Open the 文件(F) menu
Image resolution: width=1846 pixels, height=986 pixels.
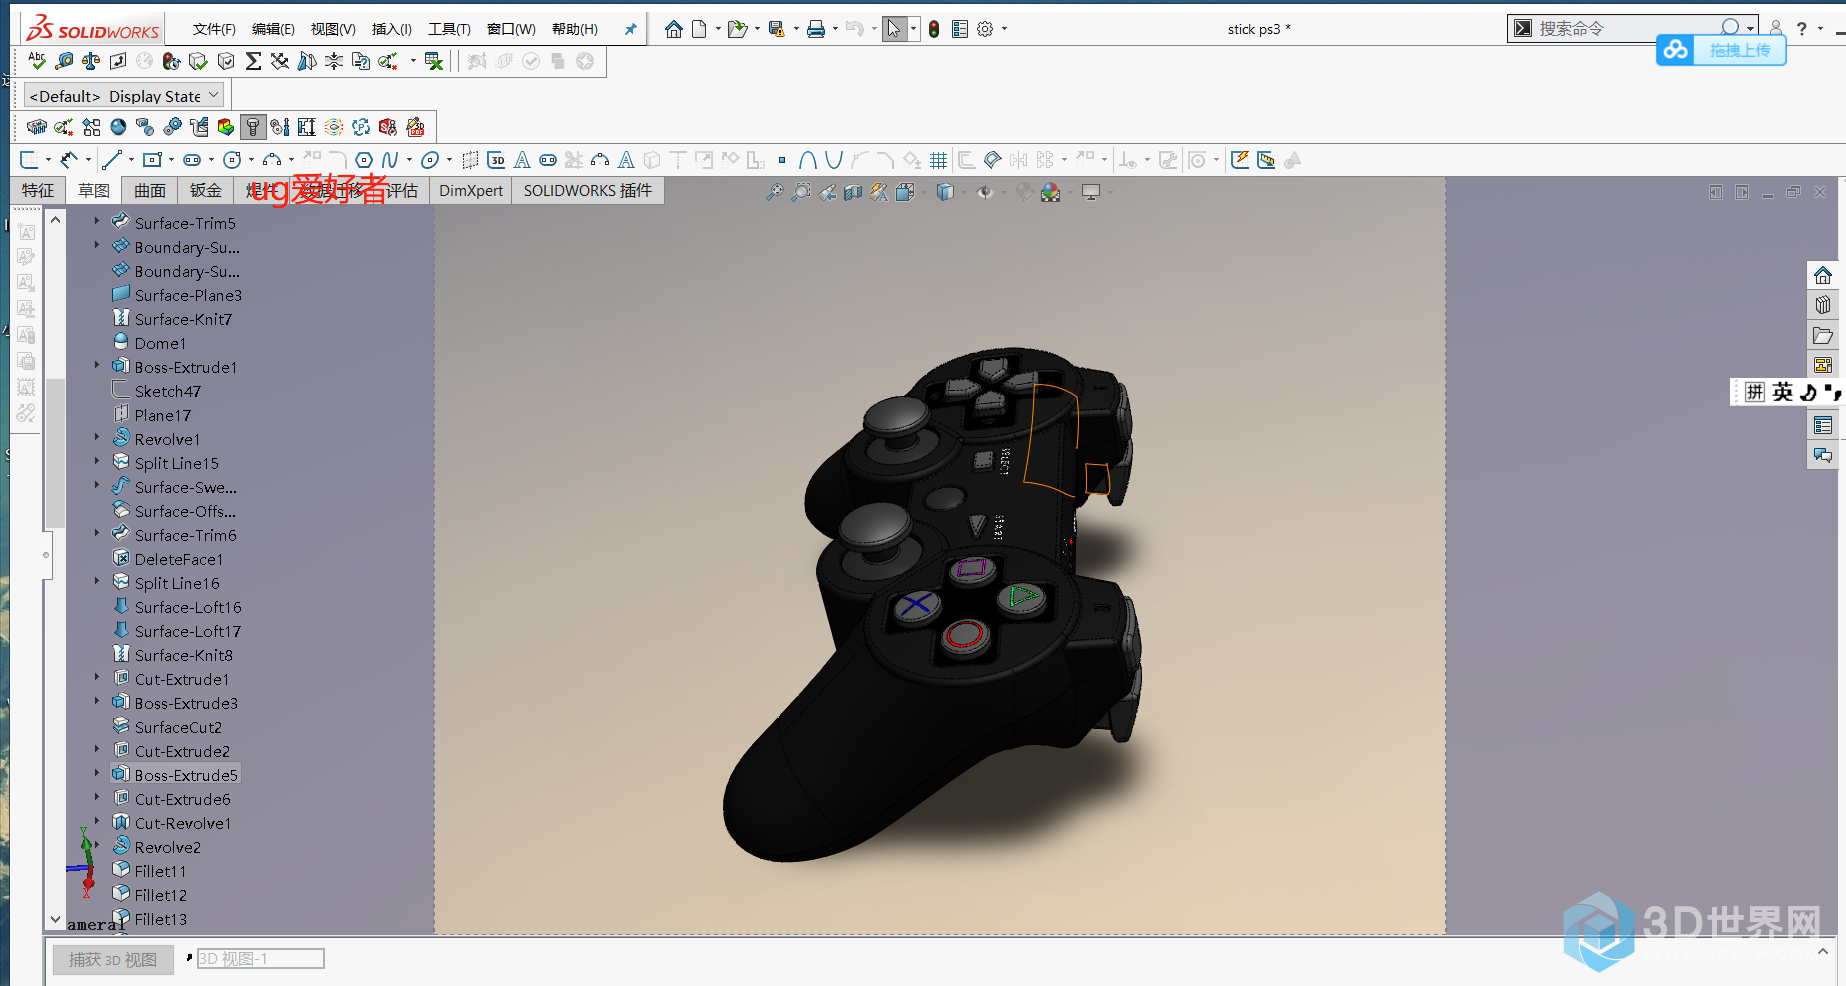214,29
